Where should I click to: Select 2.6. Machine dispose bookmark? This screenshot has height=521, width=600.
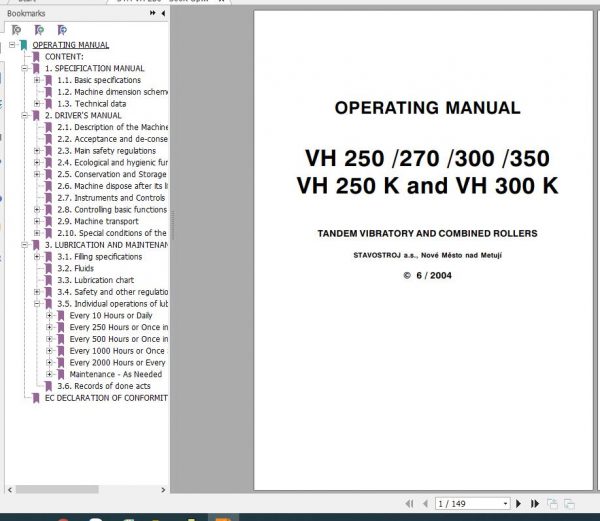point(112,186)
